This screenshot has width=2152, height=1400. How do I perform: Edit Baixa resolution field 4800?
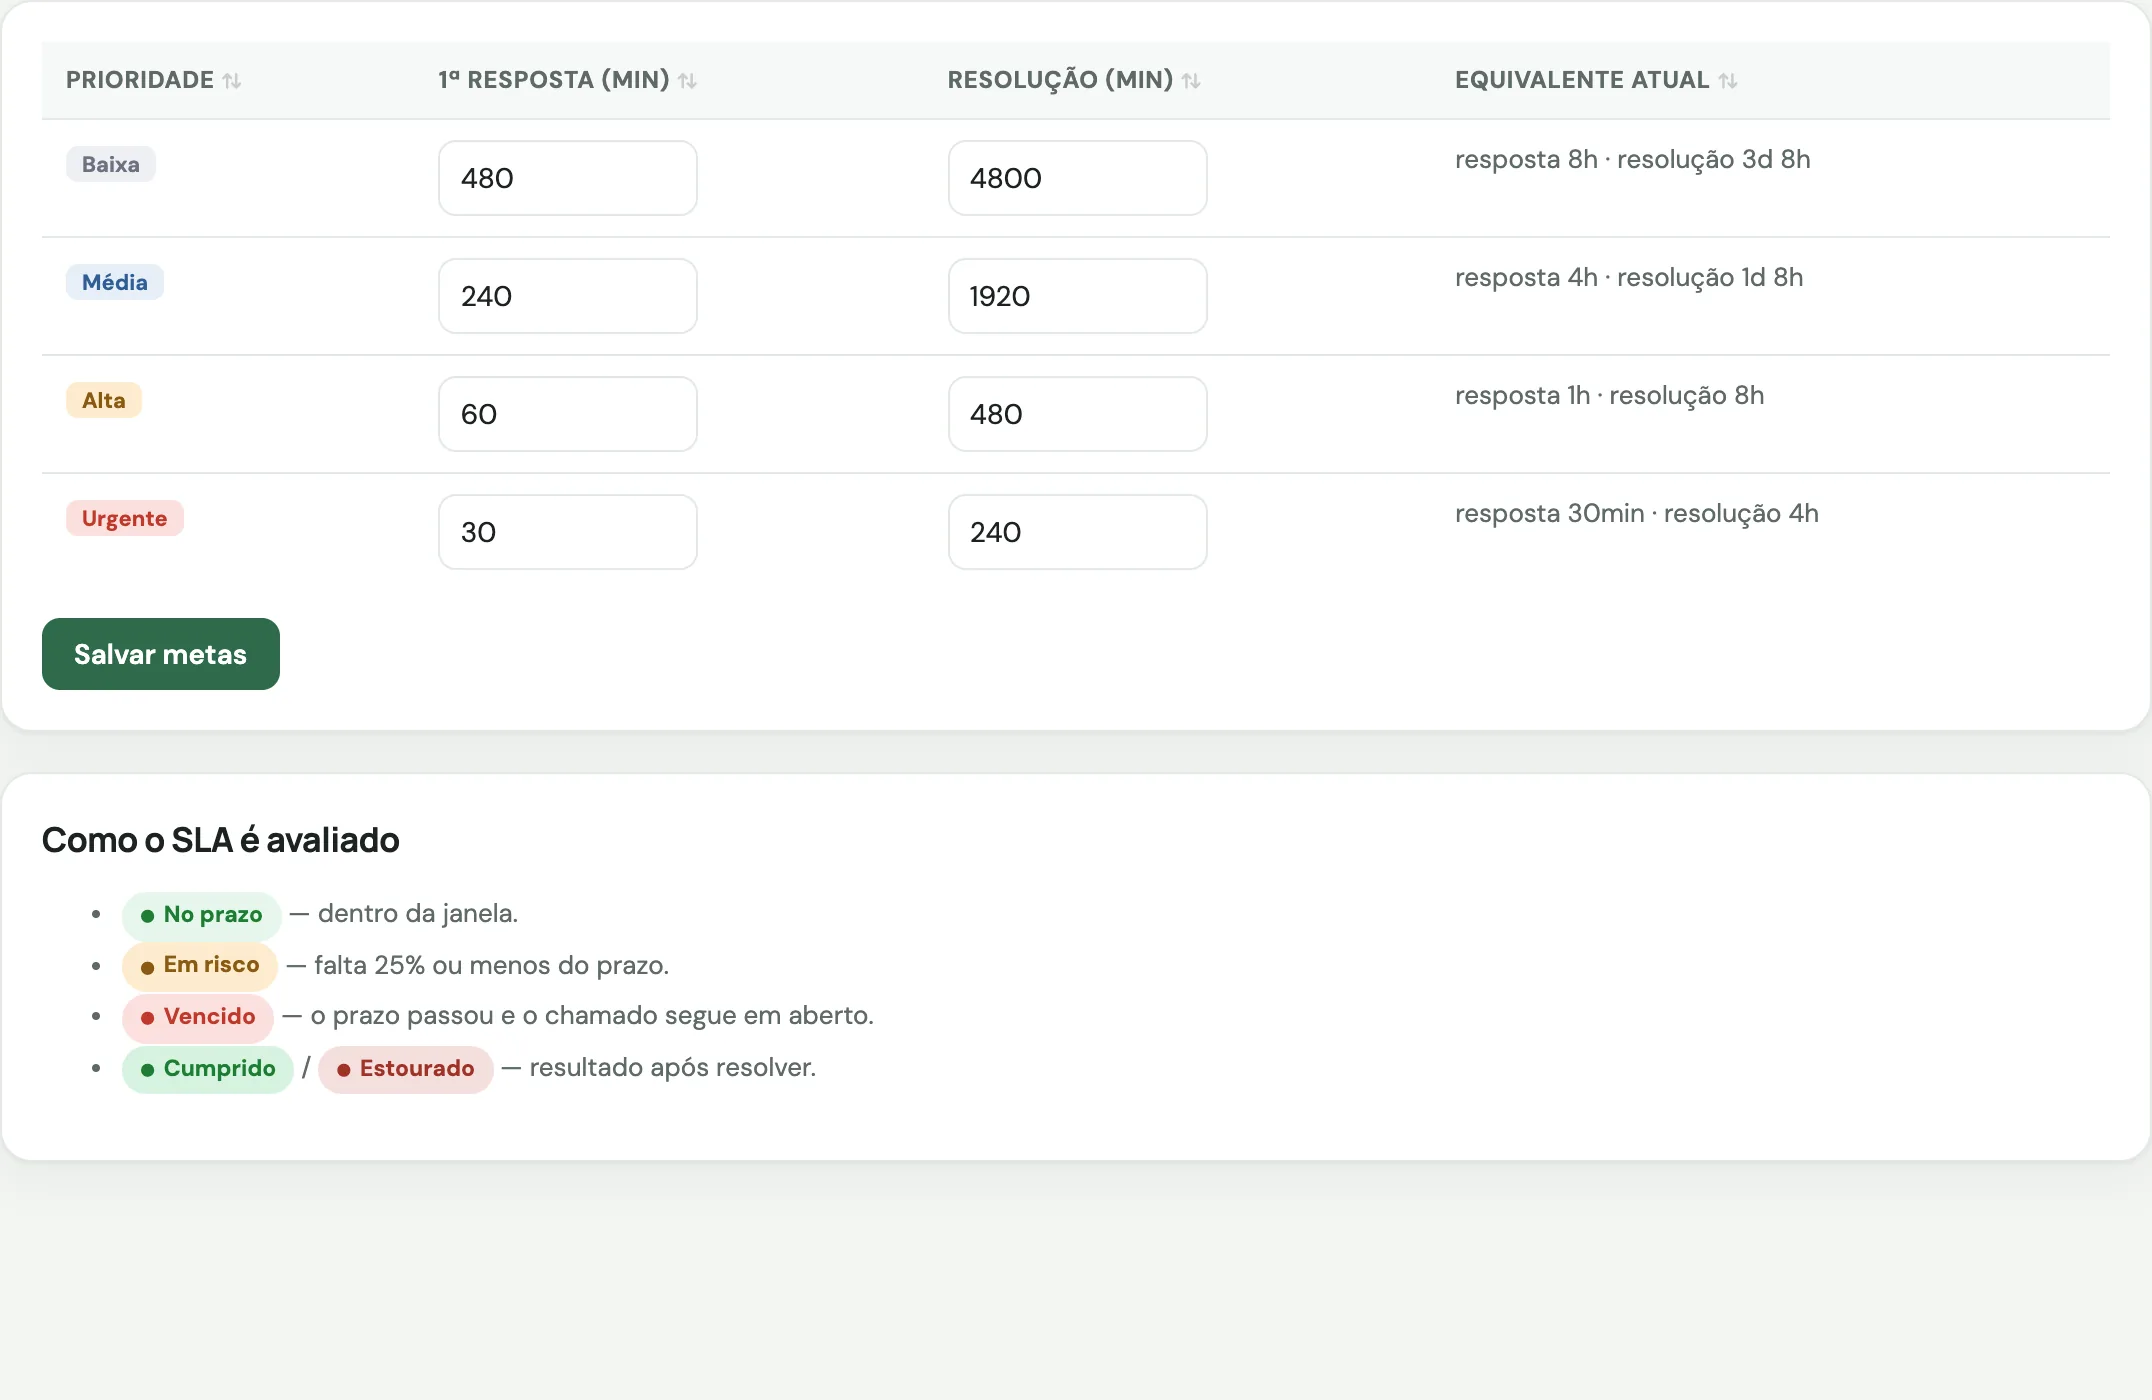click(1078, 178)
